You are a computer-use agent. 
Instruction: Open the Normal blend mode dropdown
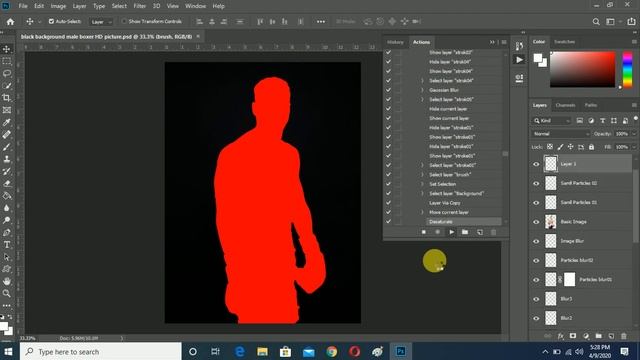pos(561,134)
